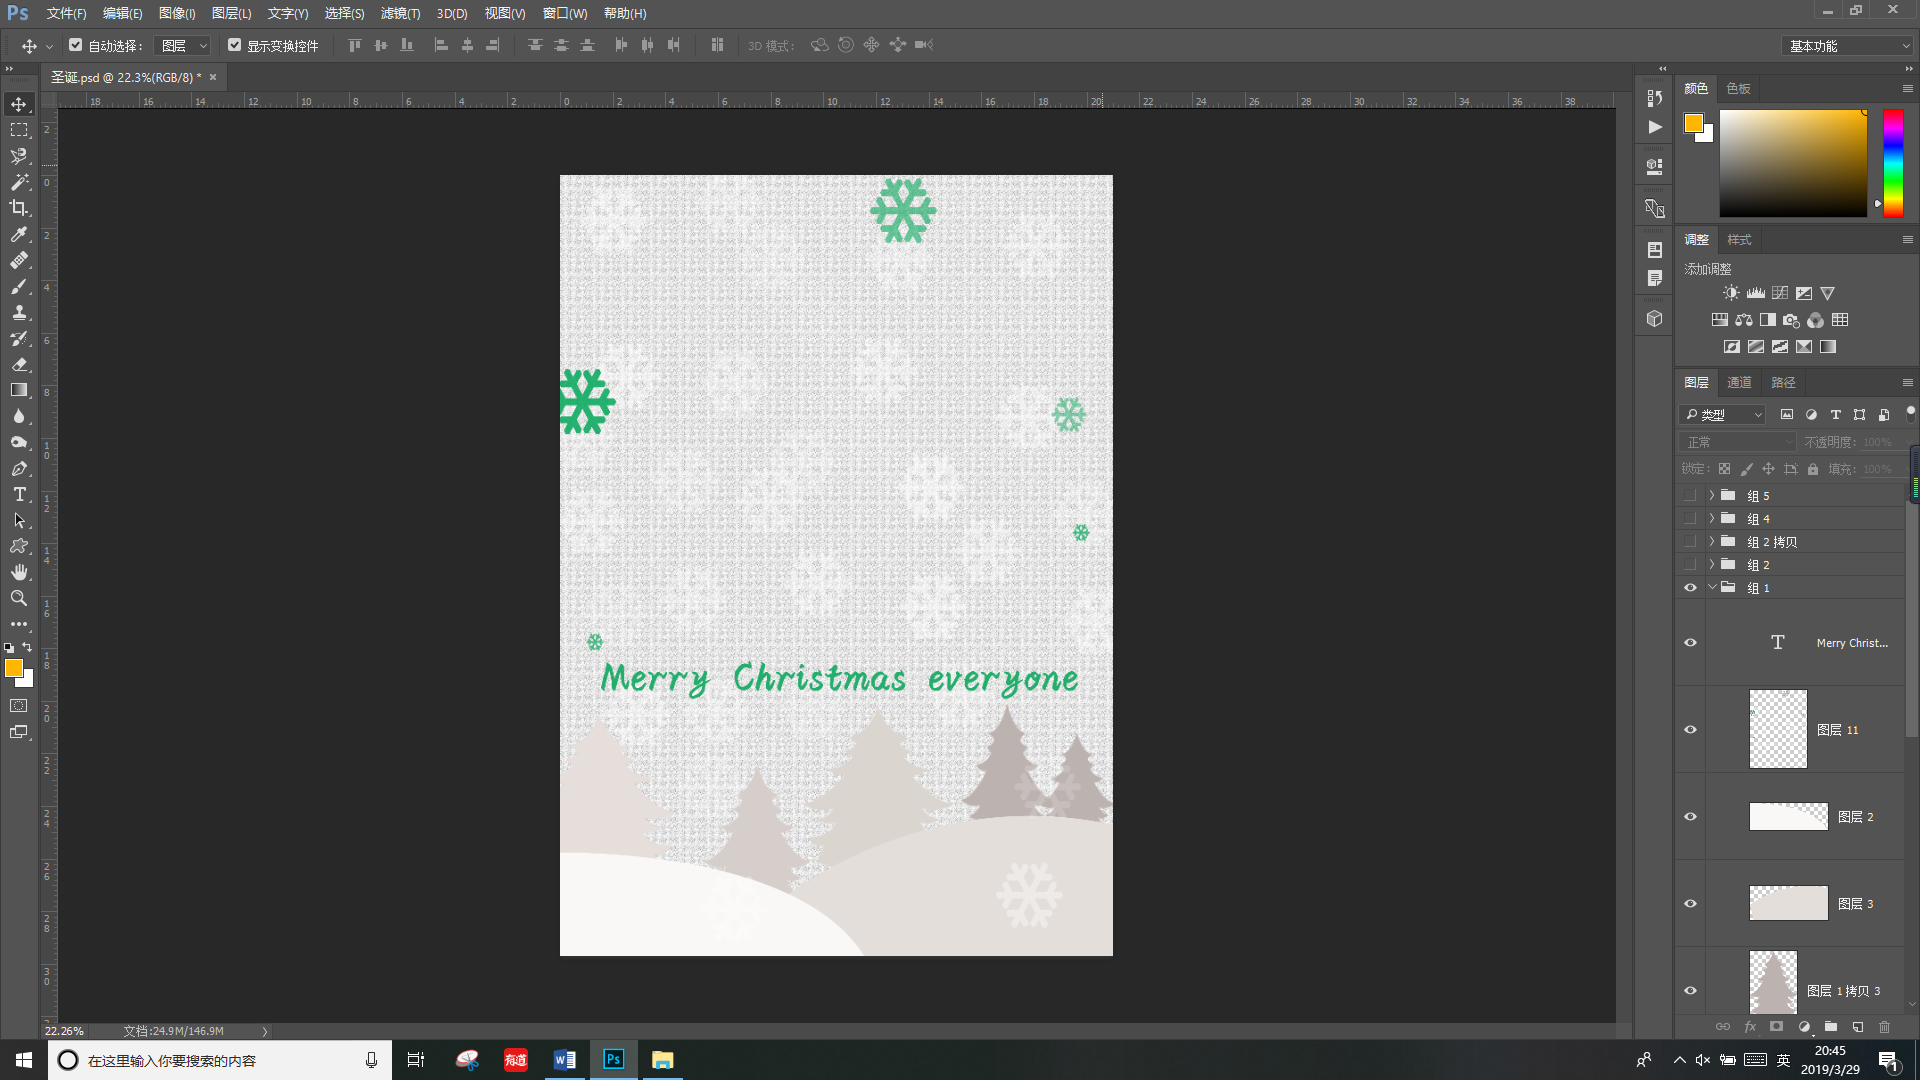Viewport: 1920px width, 1080px height.
Task: Select the Move tool
Action: pos(19,104)
